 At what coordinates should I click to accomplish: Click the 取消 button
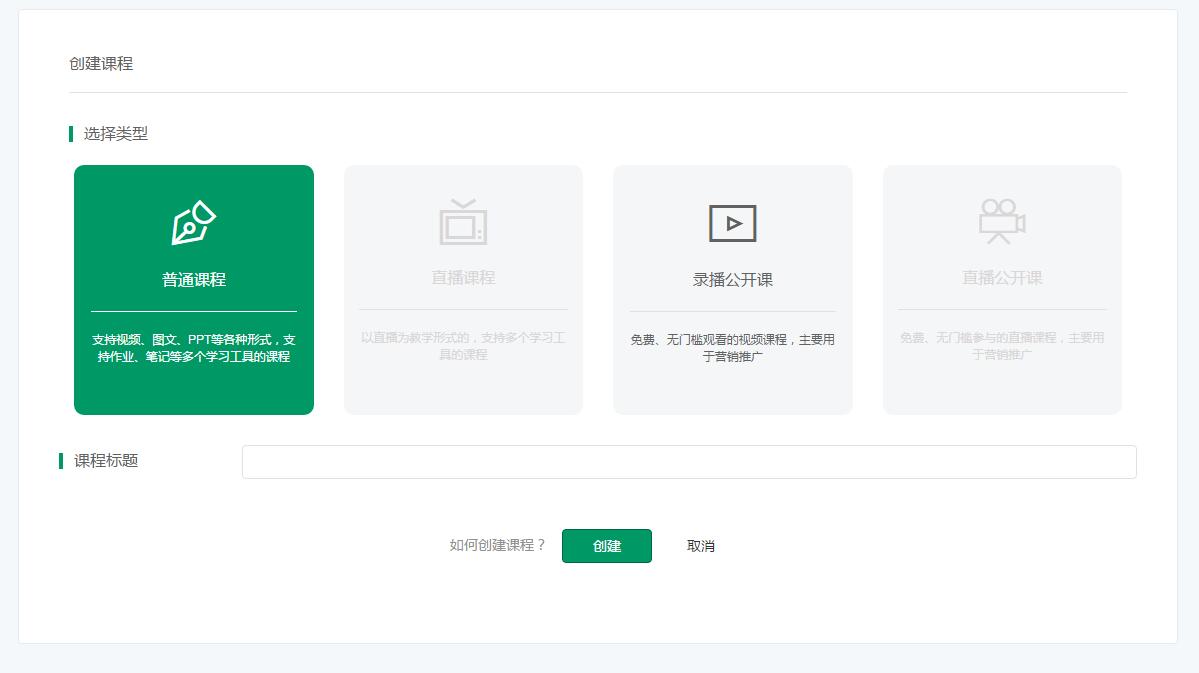(x=700, y=546)
